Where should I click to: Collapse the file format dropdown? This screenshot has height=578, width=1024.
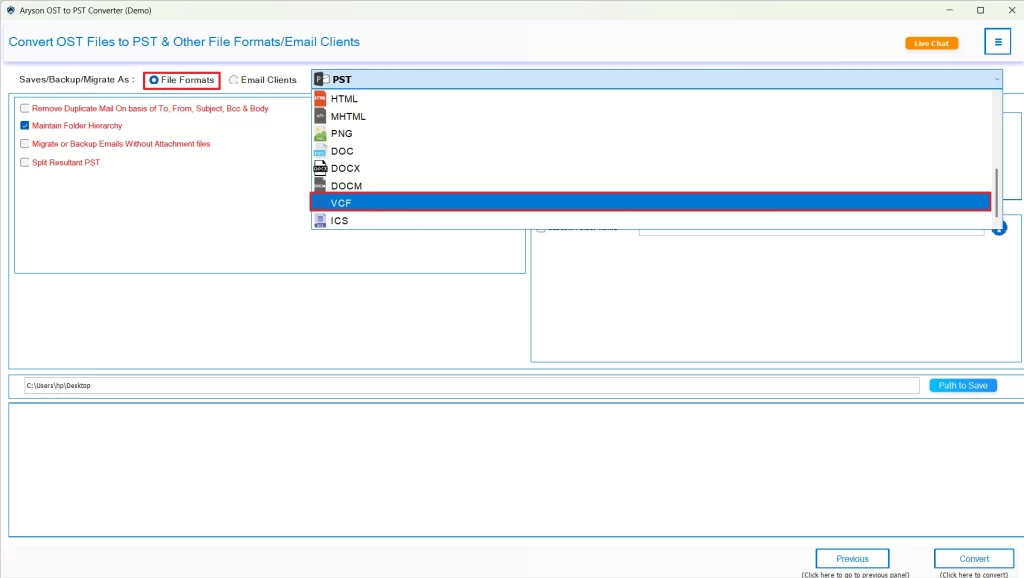click(997, 78)
